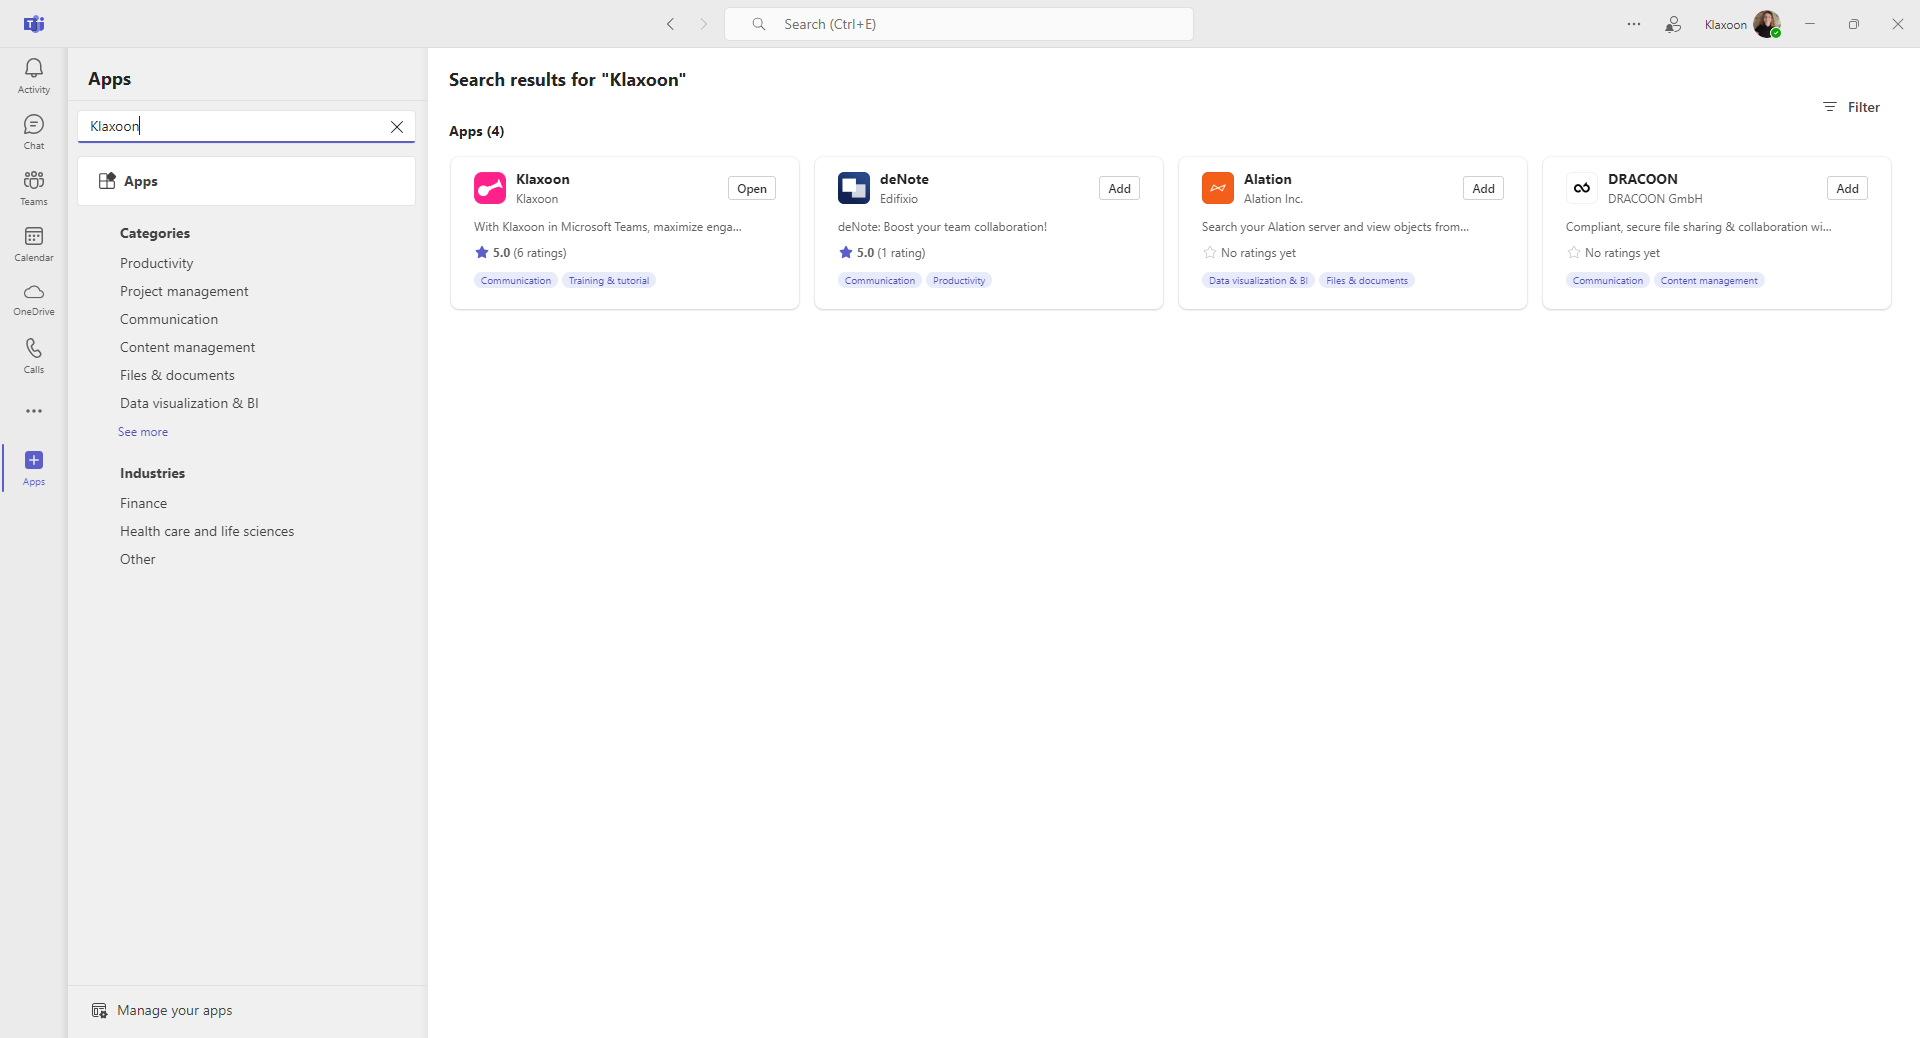Select the Finance industry

(144, 503)
